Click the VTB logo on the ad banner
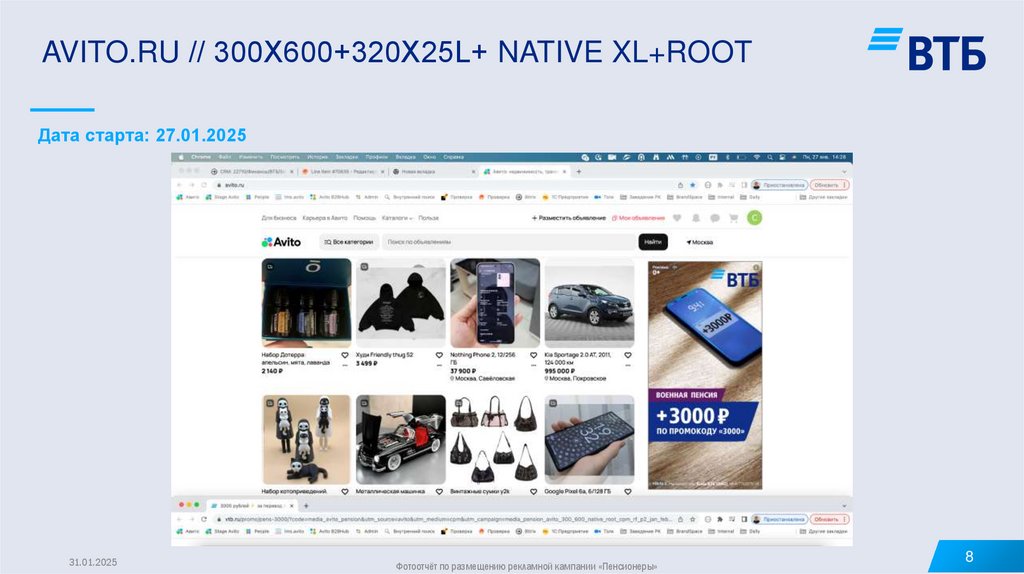The height and width of the screenshot is (574, 1024). 735,278
